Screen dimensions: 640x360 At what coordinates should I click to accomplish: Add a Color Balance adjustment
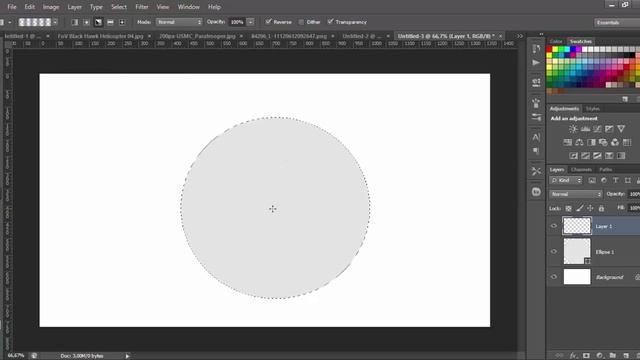point(579,142)
